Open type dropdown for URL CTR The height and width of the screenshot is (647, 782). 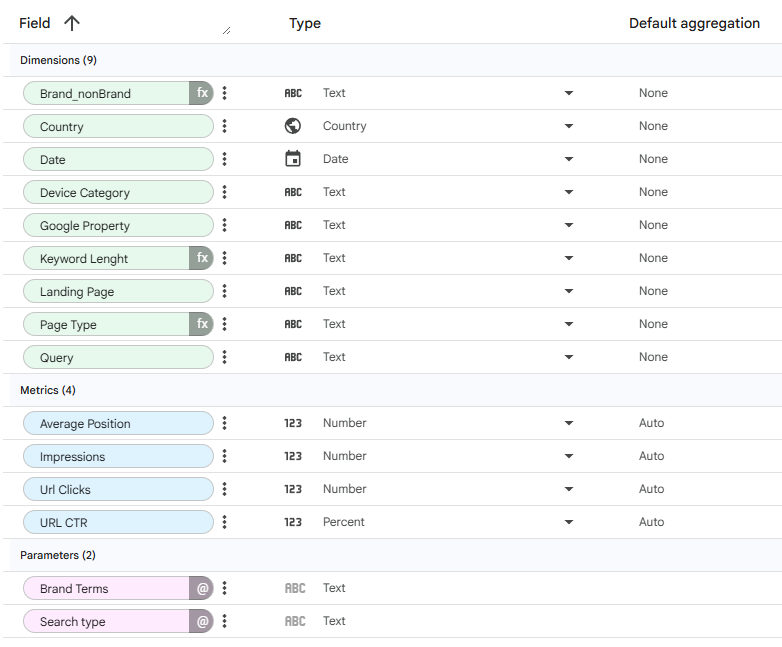(x=568, y=522)
